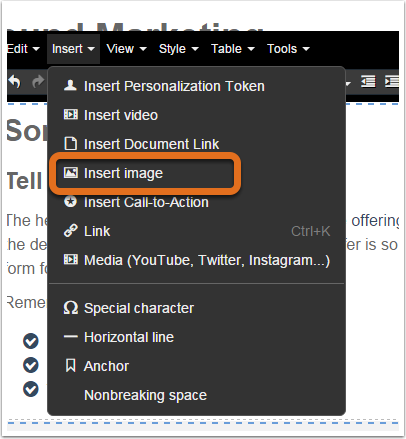Click the bookmark icon beside Anchor
Screen dimensions: 406x439
point(70,366)
